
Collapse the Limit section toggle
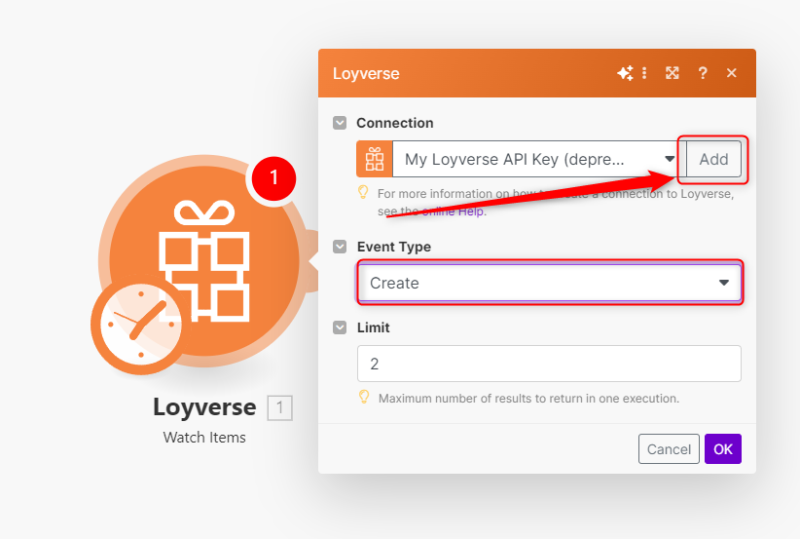pyautogui.click(x=340, y=328)
